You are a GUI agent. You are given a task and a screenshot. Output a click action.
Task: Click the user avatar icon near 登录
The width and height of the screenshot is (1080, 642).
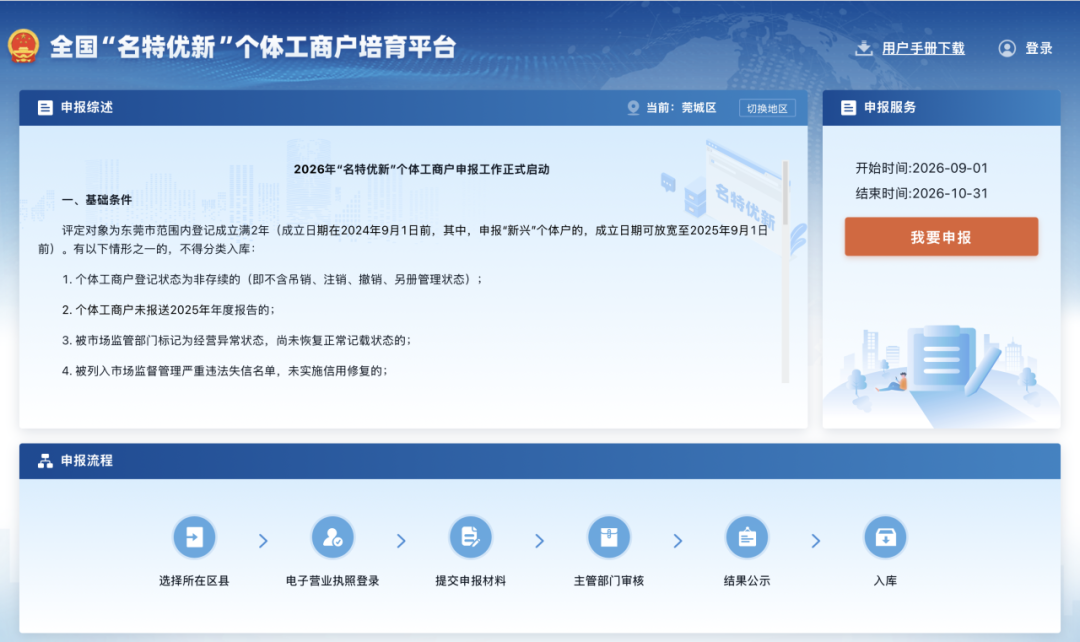click(x=1007, y=48)
